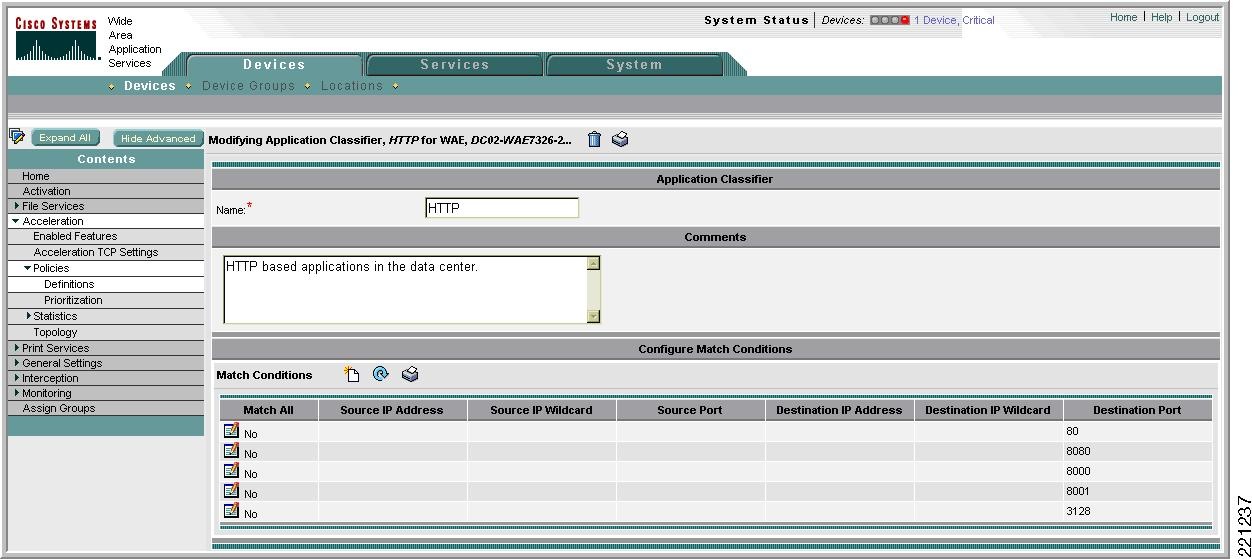This screenshot has width=1252, height=559.
Task: Click the Destination Port column header
Action: (1137, 410)
